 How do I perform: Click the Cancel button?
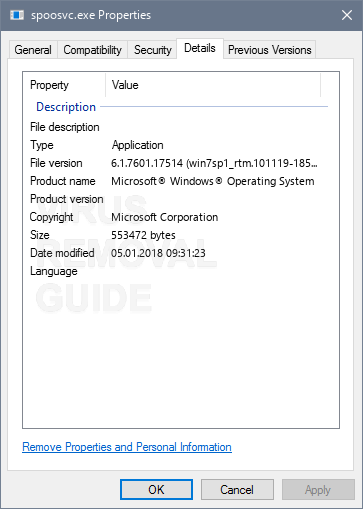pyautogui.click(x=237, y=490)
